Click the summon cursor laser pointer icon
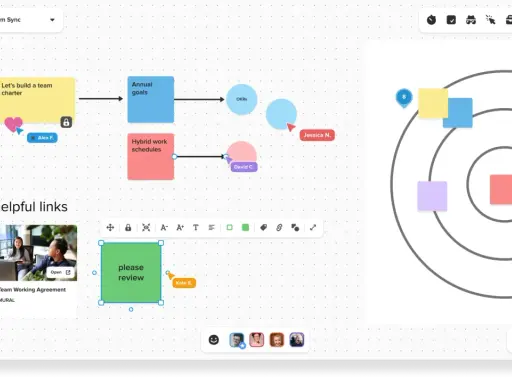Image resolution: width=512 pixels, height=384 pixels. [490, 20]
